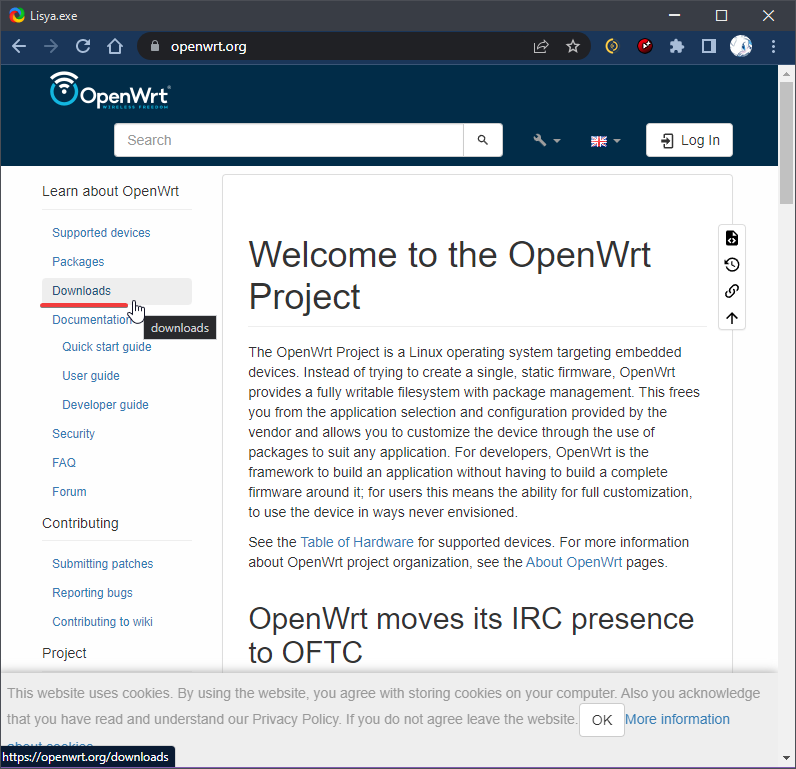Open browser three-dot menu

click(x=773, y=47)
